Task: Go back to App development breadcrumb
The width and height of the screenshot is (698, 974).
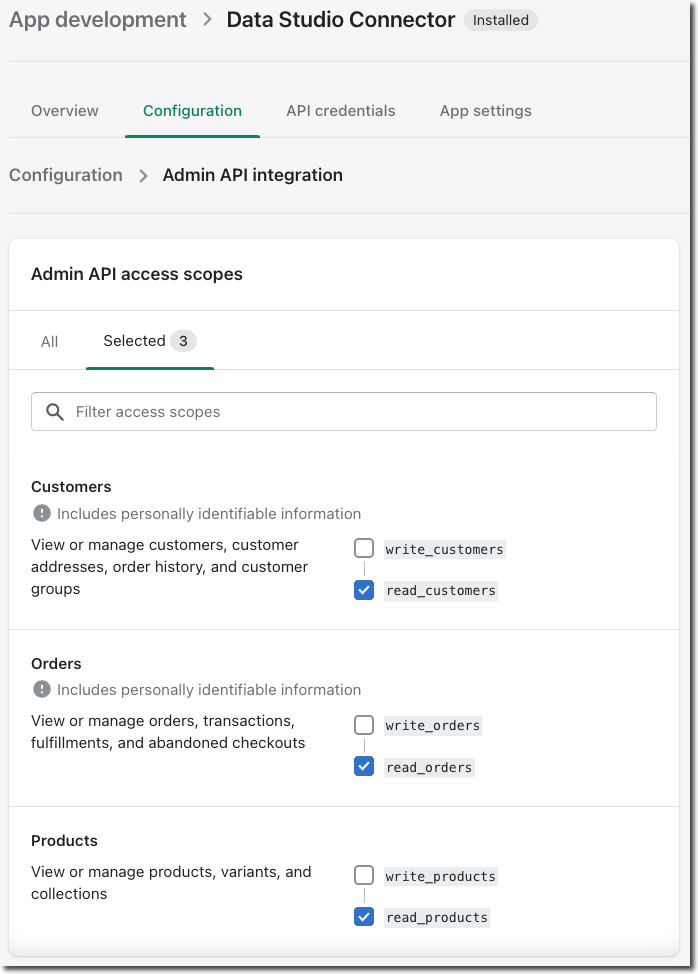Action: click(x=97, y=19)
